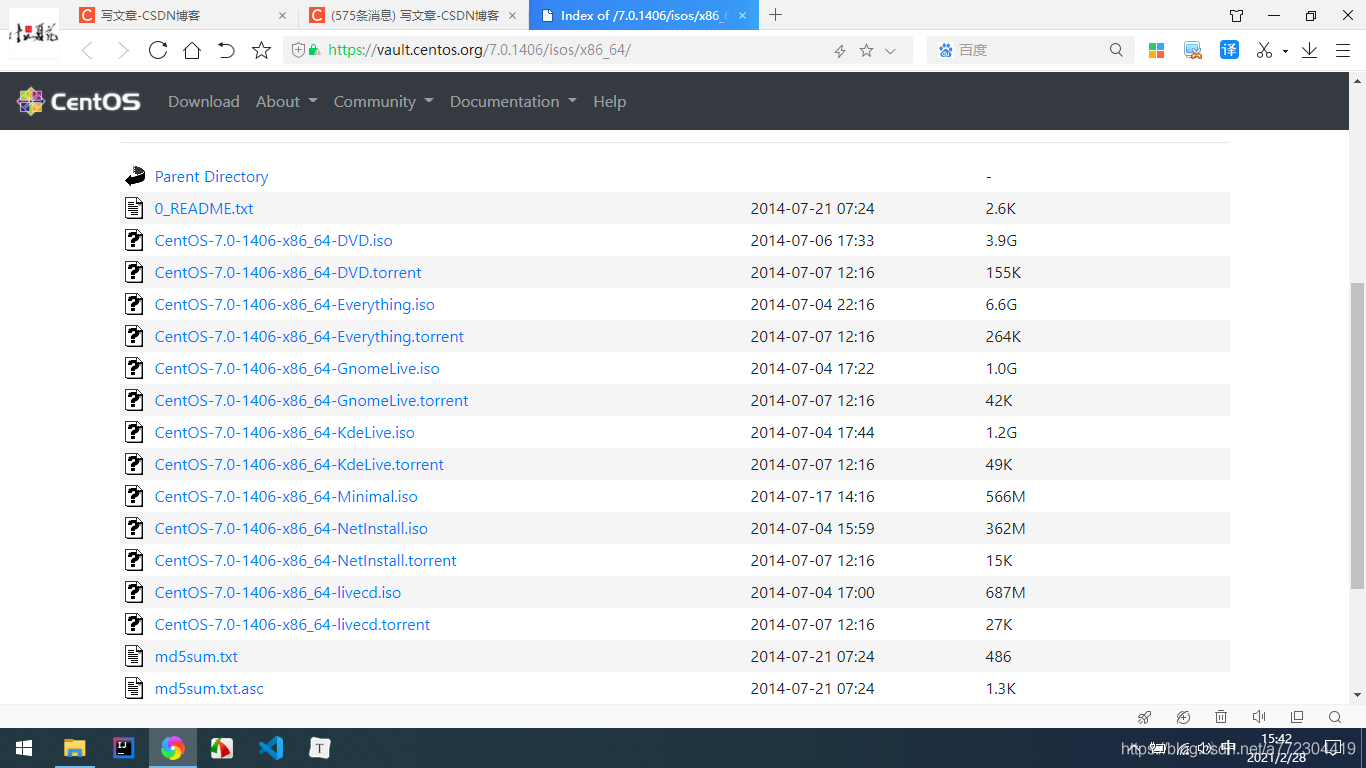
Task: Click the lightning speed mode icon
Action: (x=840, y=51)
